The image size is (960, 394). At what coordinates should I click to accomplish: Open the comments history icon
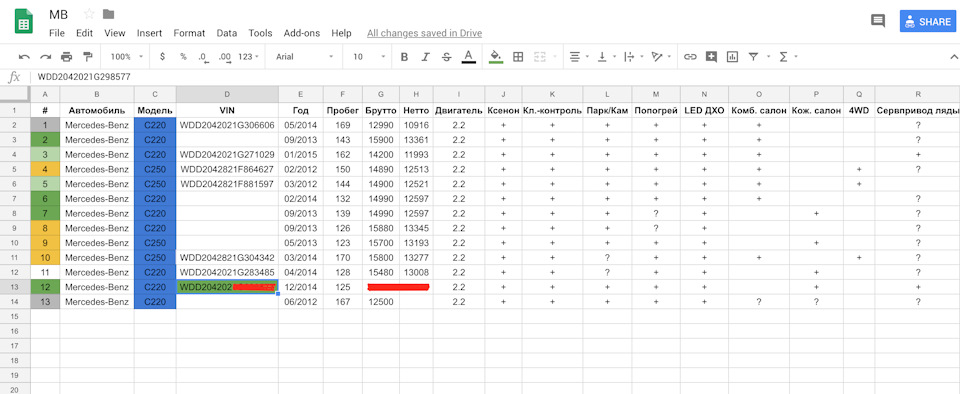877,21
